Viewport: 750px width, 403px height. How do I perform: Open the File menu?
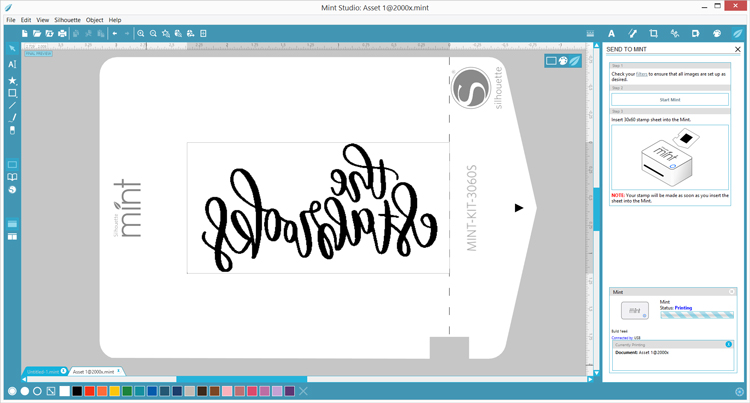tap(11, 20)
